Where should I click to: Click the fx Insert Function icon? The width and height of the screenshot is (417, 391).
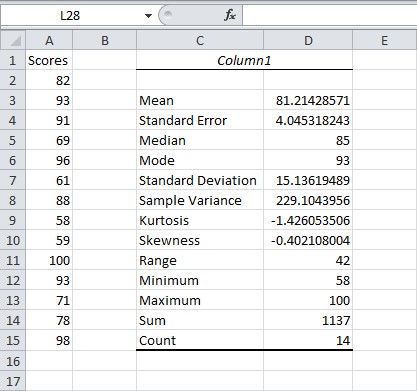point(230,15)
